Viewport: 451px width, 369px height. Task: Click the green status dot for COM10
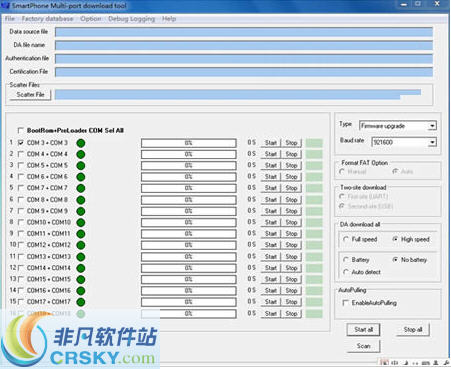click(x=81, y=223)
